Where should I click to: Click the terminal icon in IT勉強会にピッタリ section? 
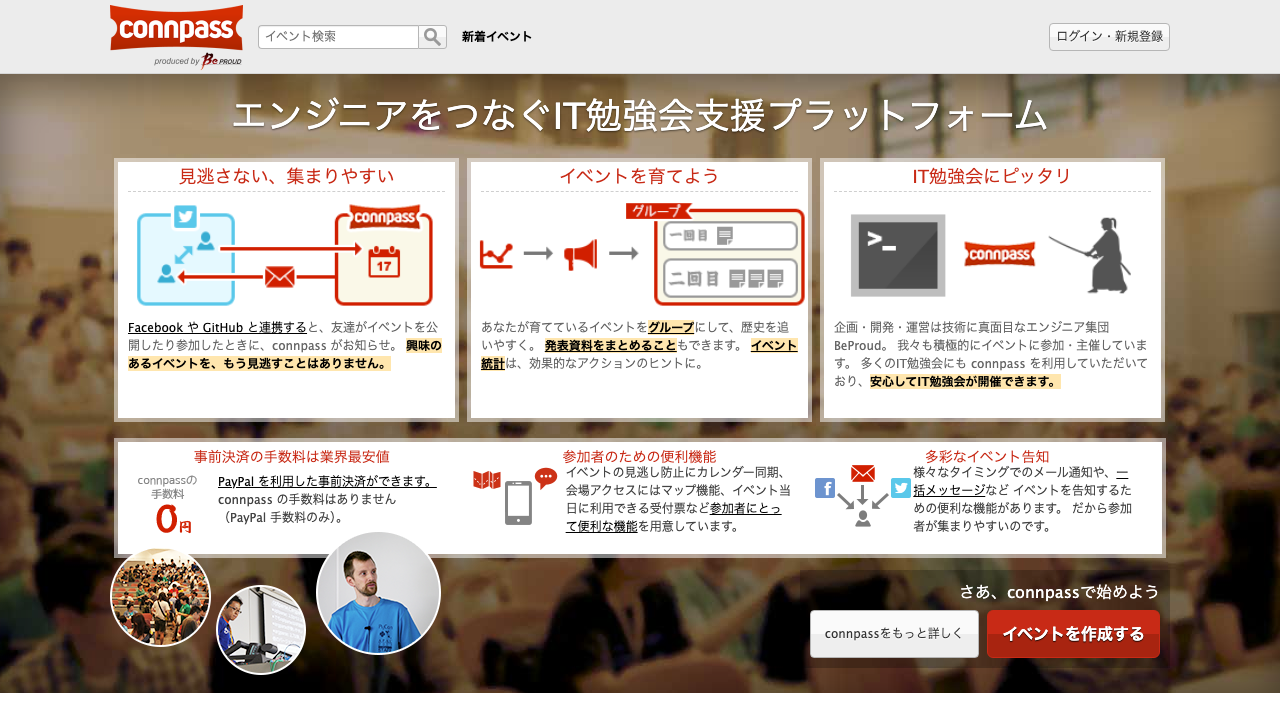[897, 255]
